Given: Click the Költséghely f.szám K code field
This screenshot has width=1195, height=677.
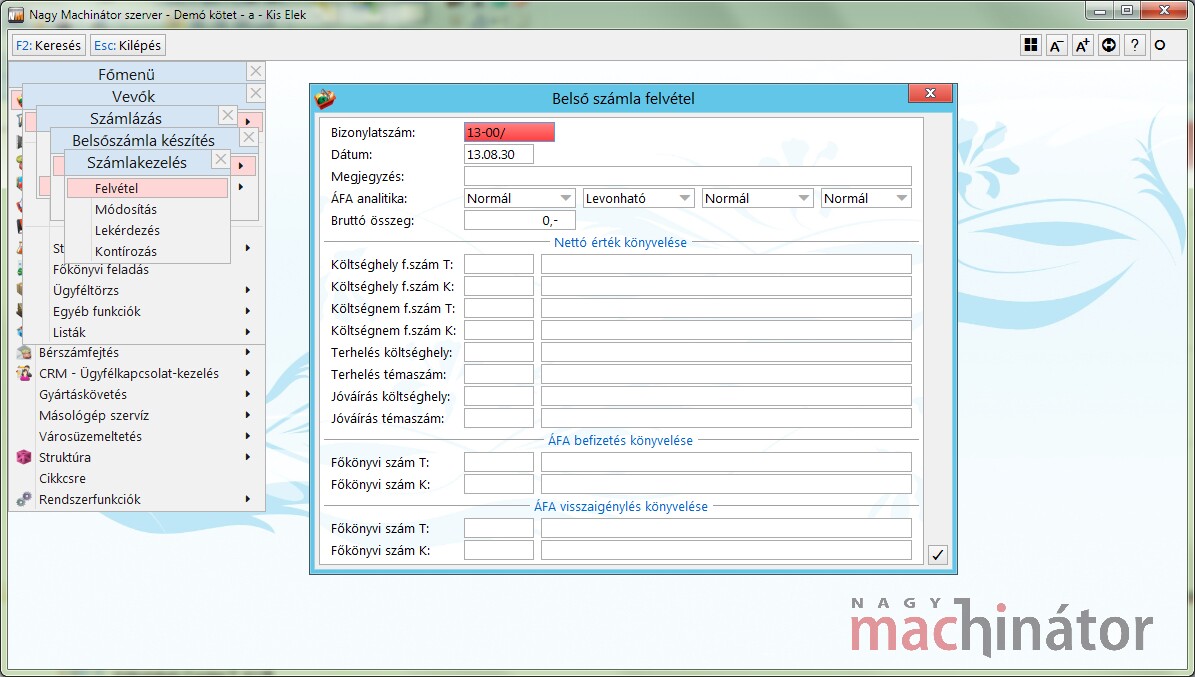Looking at the screenshot, I should [498, 287].
